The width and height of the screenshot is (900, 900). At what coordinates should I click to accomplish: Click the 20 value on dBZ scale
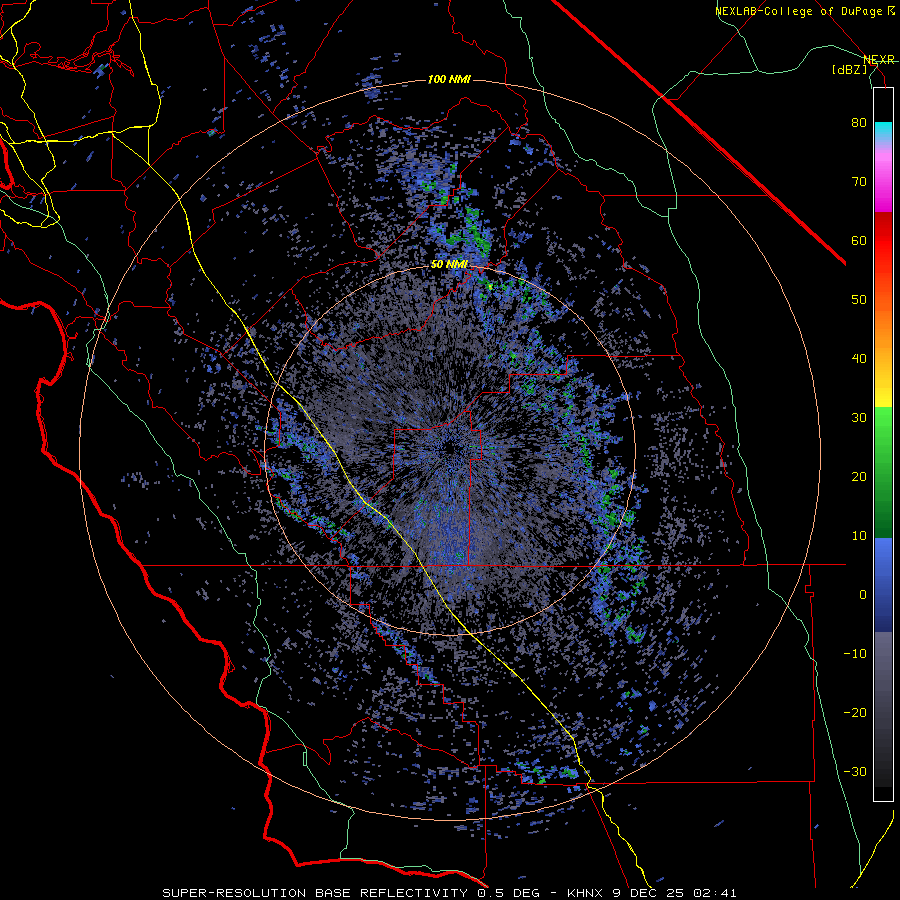pyautogui.click(x=859, y=478)
